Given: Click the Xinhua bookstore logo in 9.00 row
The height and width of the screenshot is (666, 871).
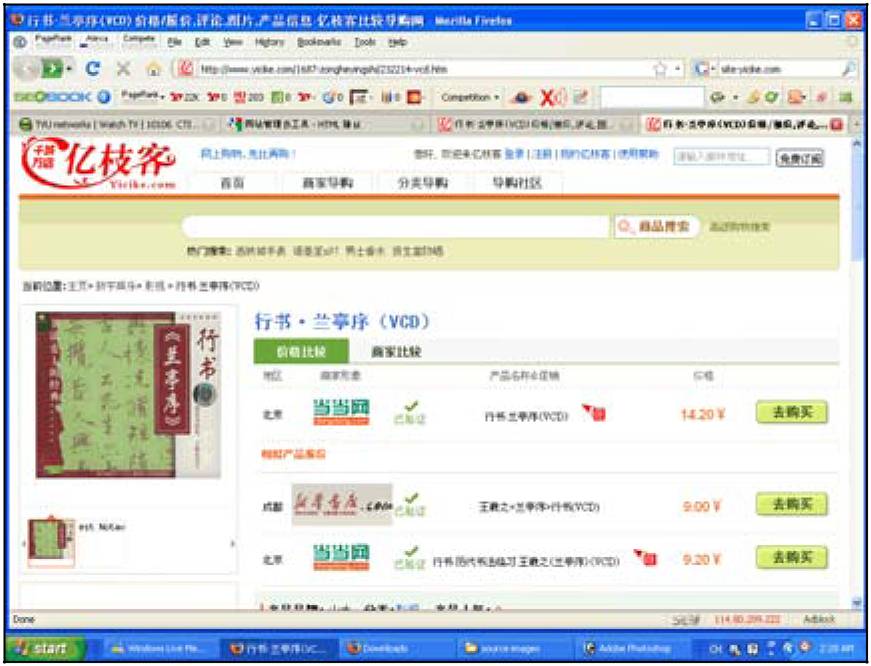Looking at the screenshot, I should click(x=342, y=504).
